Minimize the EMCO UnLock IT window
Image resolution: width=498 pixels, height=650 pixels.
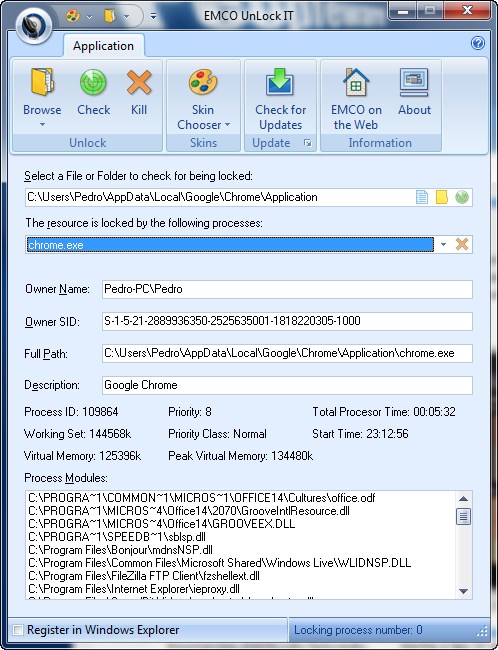click(403, 11)
